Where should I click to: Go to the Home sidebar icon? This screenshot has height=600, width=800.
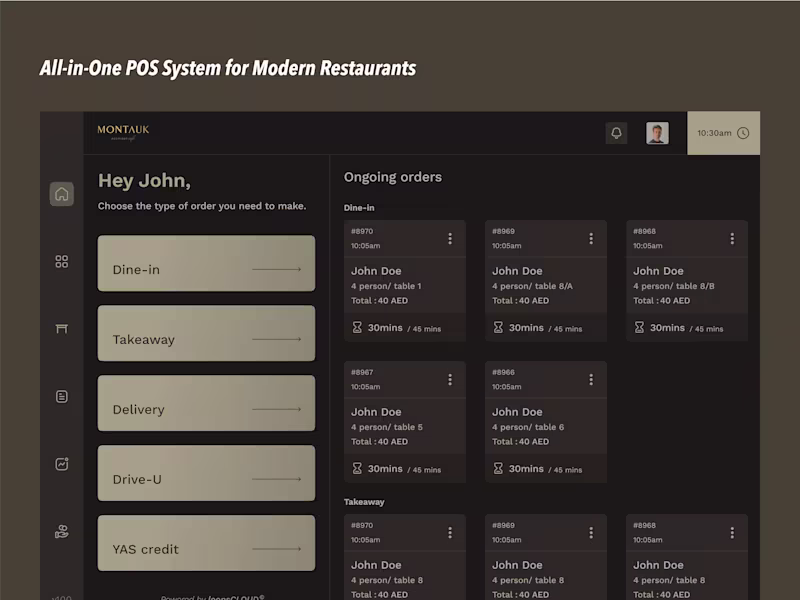coord(62,194)
